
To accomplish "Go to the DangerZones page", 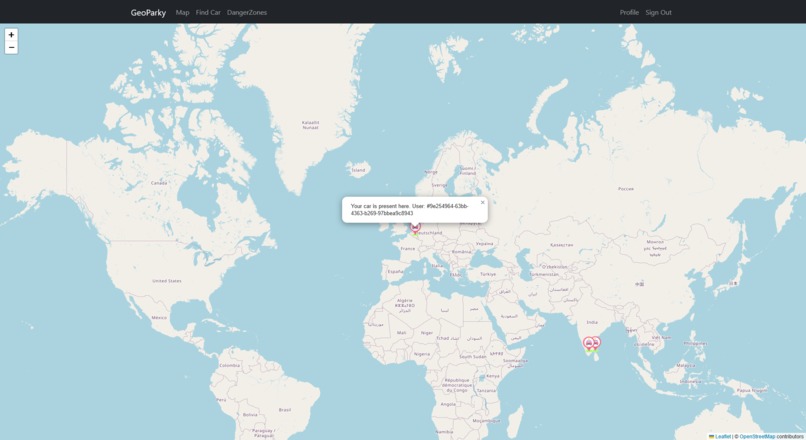I will [247, 12].
